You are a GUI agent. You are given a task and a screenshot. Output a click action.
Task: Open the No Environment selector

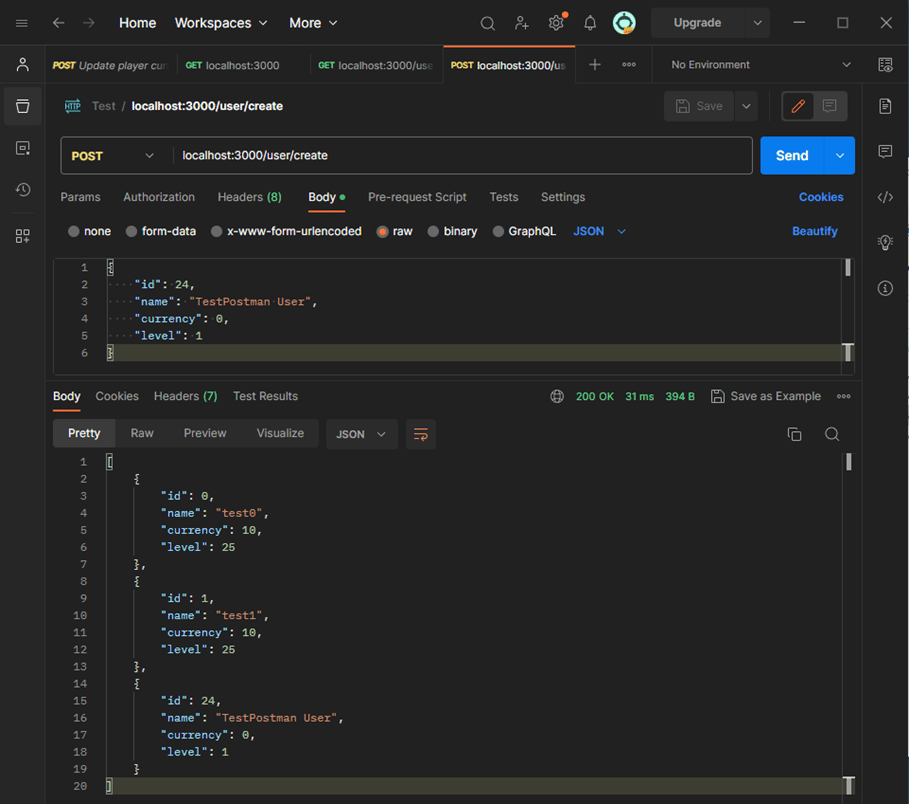tap(760, 65)
